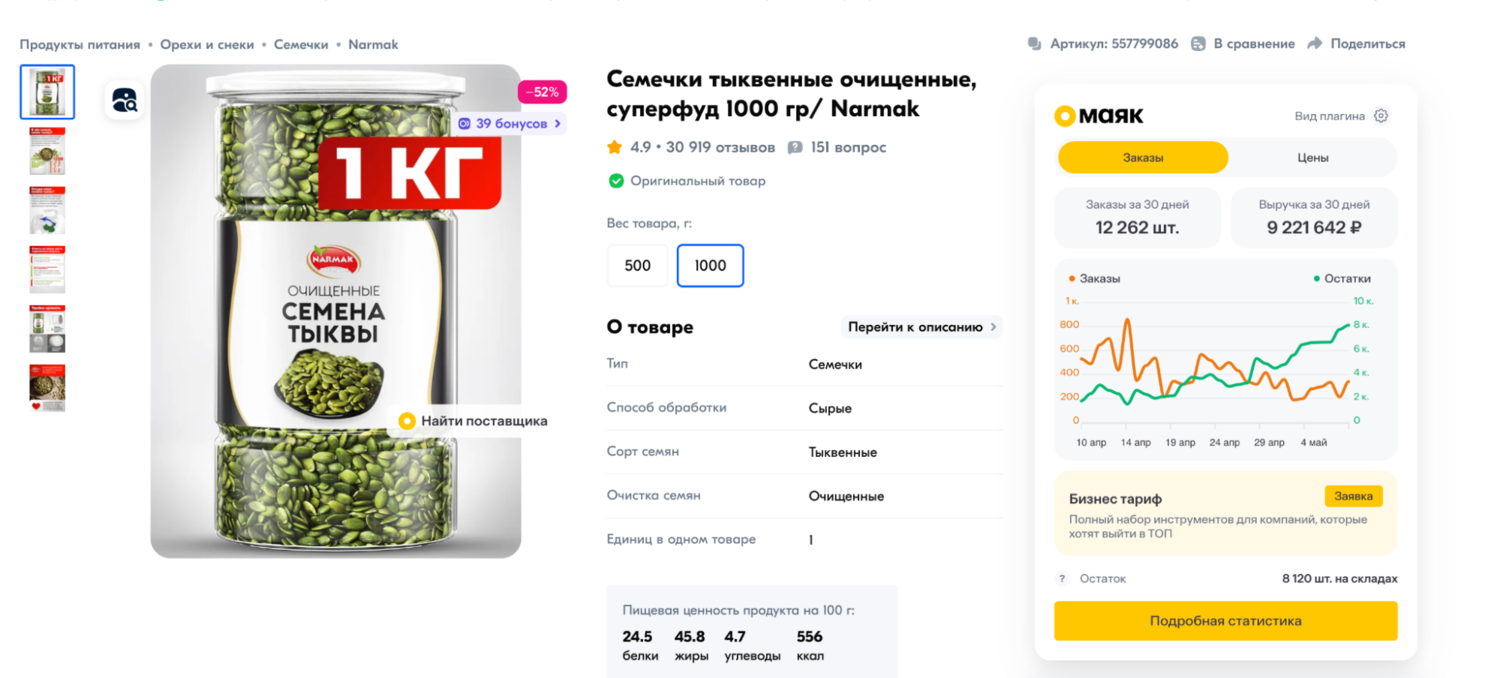Open plugin settings gear icon
This screenshot has width=1500, height=678.
click(x=1381, y=116)
